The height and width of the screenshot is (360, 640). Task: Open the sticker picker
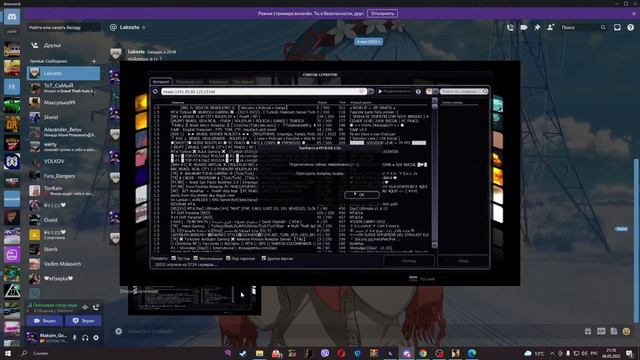(x=614, y=331)
